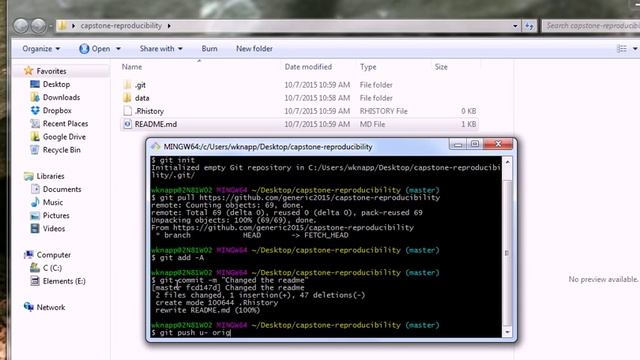
Task: Select Computer in the navigation pane
Action: 54,255
